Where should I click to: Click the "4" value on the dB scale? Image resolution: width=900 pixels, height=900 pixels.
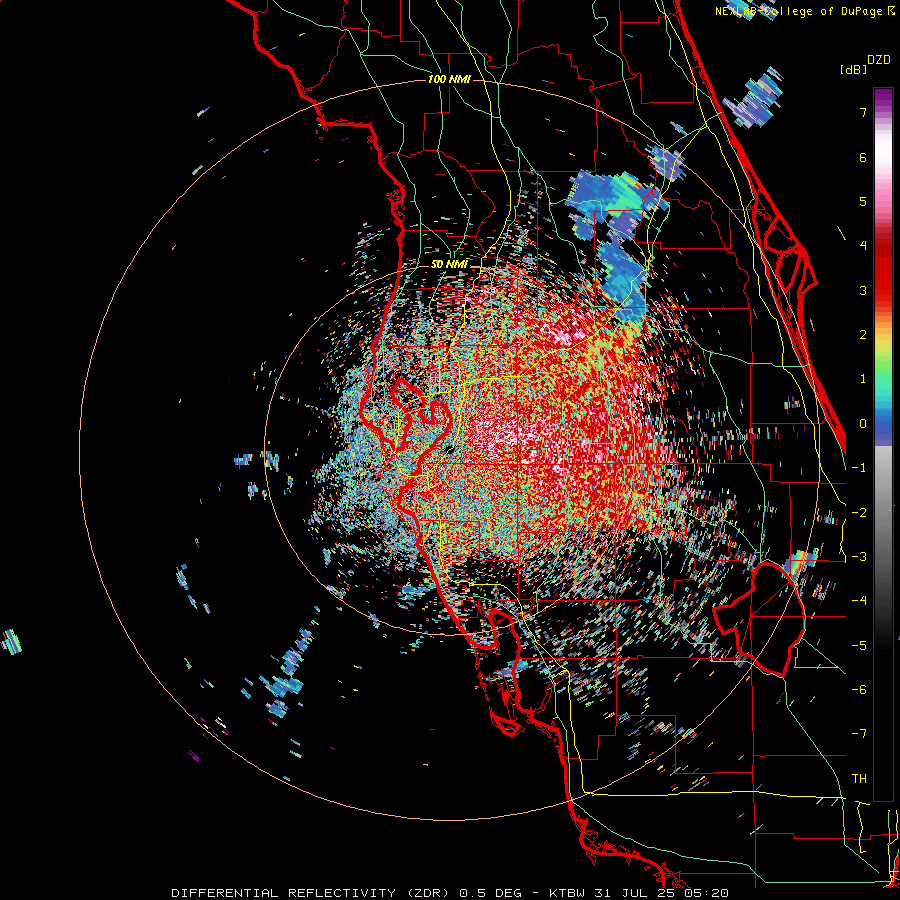pos(863,246)
